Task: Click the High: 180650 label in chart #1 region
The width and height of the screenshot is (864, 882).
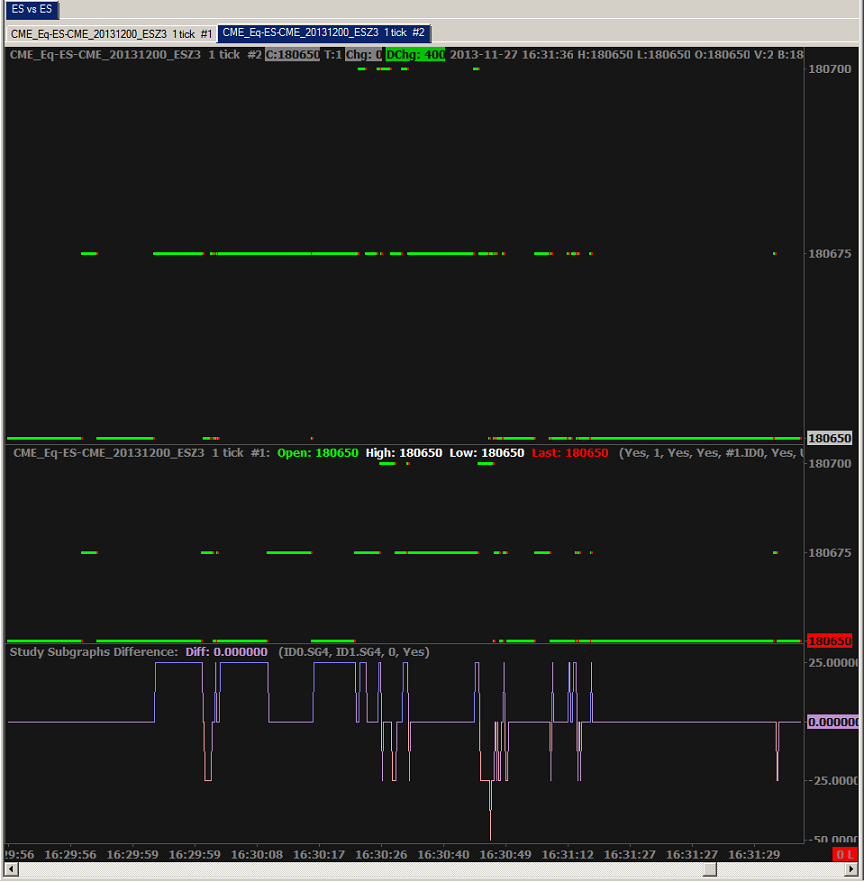Action: (404, 453)
